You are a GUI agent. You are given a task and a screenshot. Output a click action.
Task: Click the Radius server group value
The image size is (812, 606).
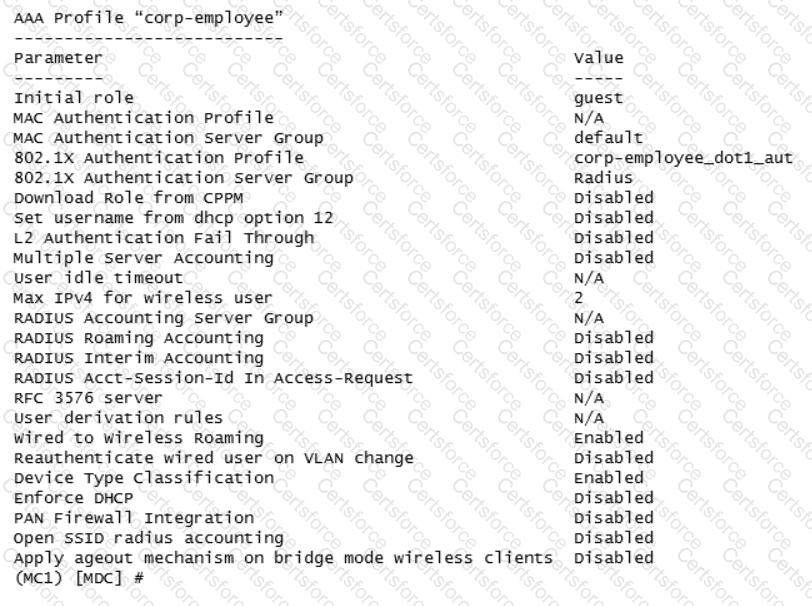pyautogui.click(x=603, y=178)
